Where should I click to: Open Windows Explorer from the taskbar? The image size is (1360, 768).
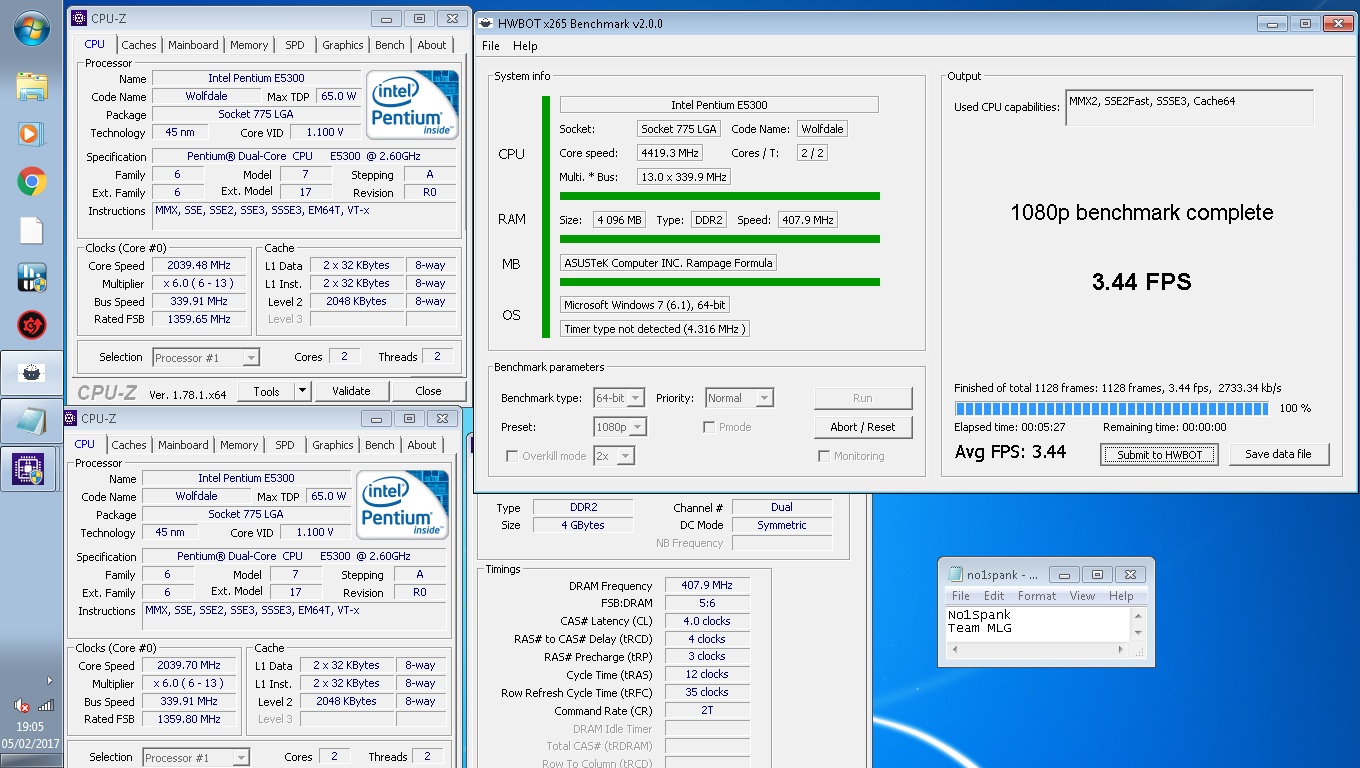(x=32, y=87)
